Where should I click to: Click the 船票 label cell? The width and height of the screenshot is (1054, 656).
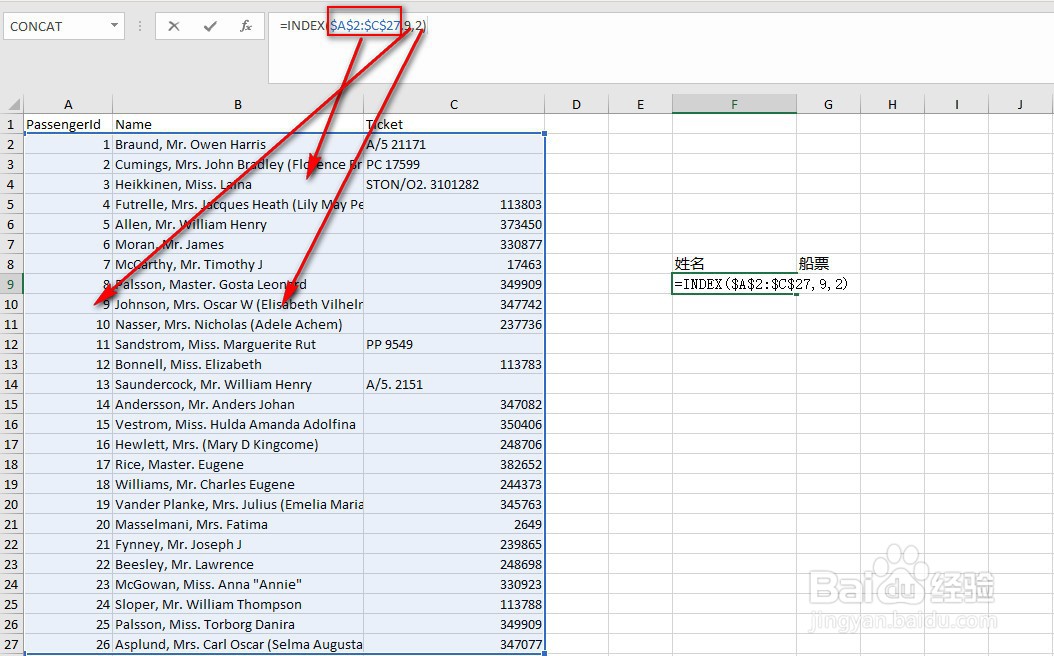pos(828,263)
